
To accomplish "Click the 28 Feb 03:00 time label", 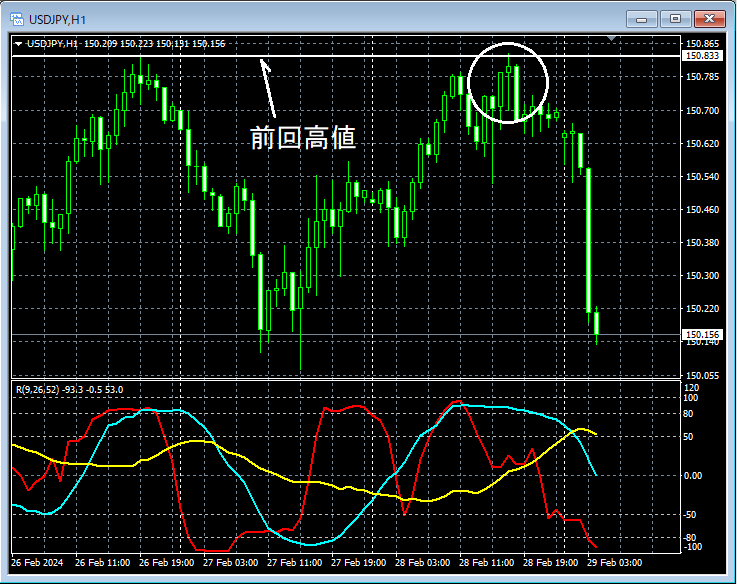I will [x=423, y=563].
